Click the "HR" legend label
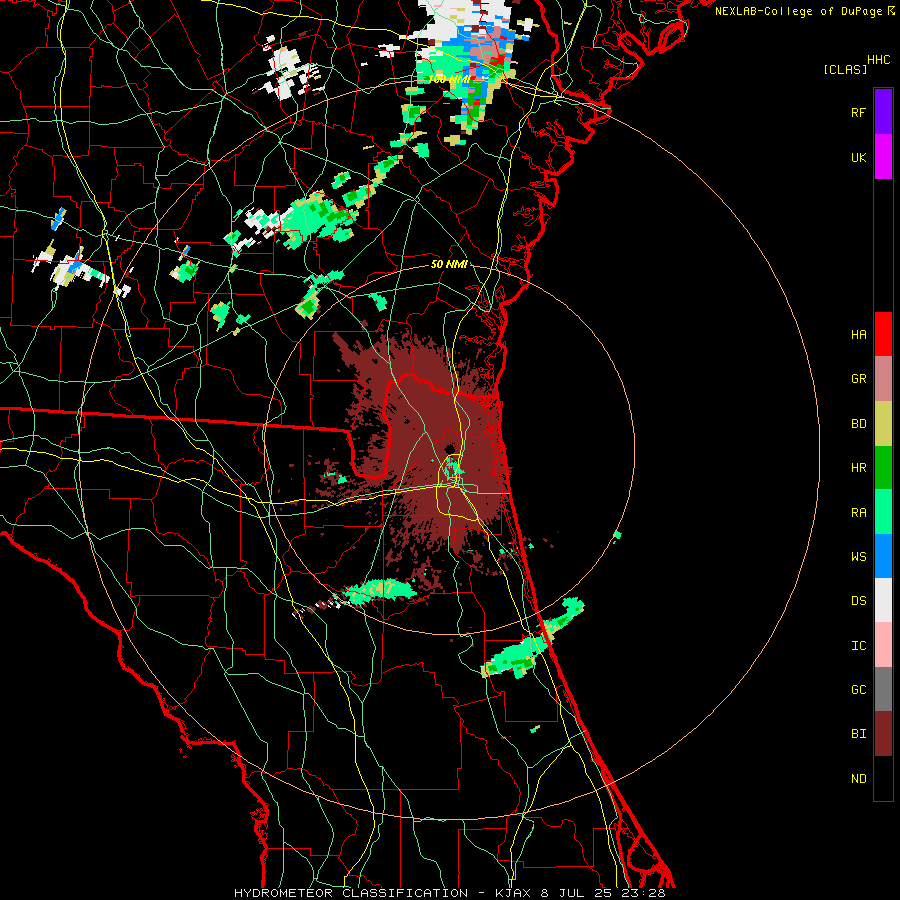 point(858,468)
